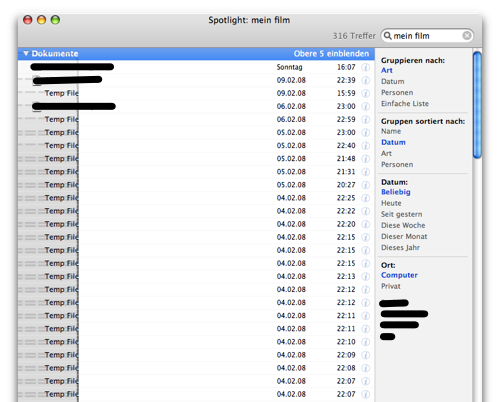
Task: Show info for the 04.02.08 22:13 row
Action: click(x=366, y=276)
